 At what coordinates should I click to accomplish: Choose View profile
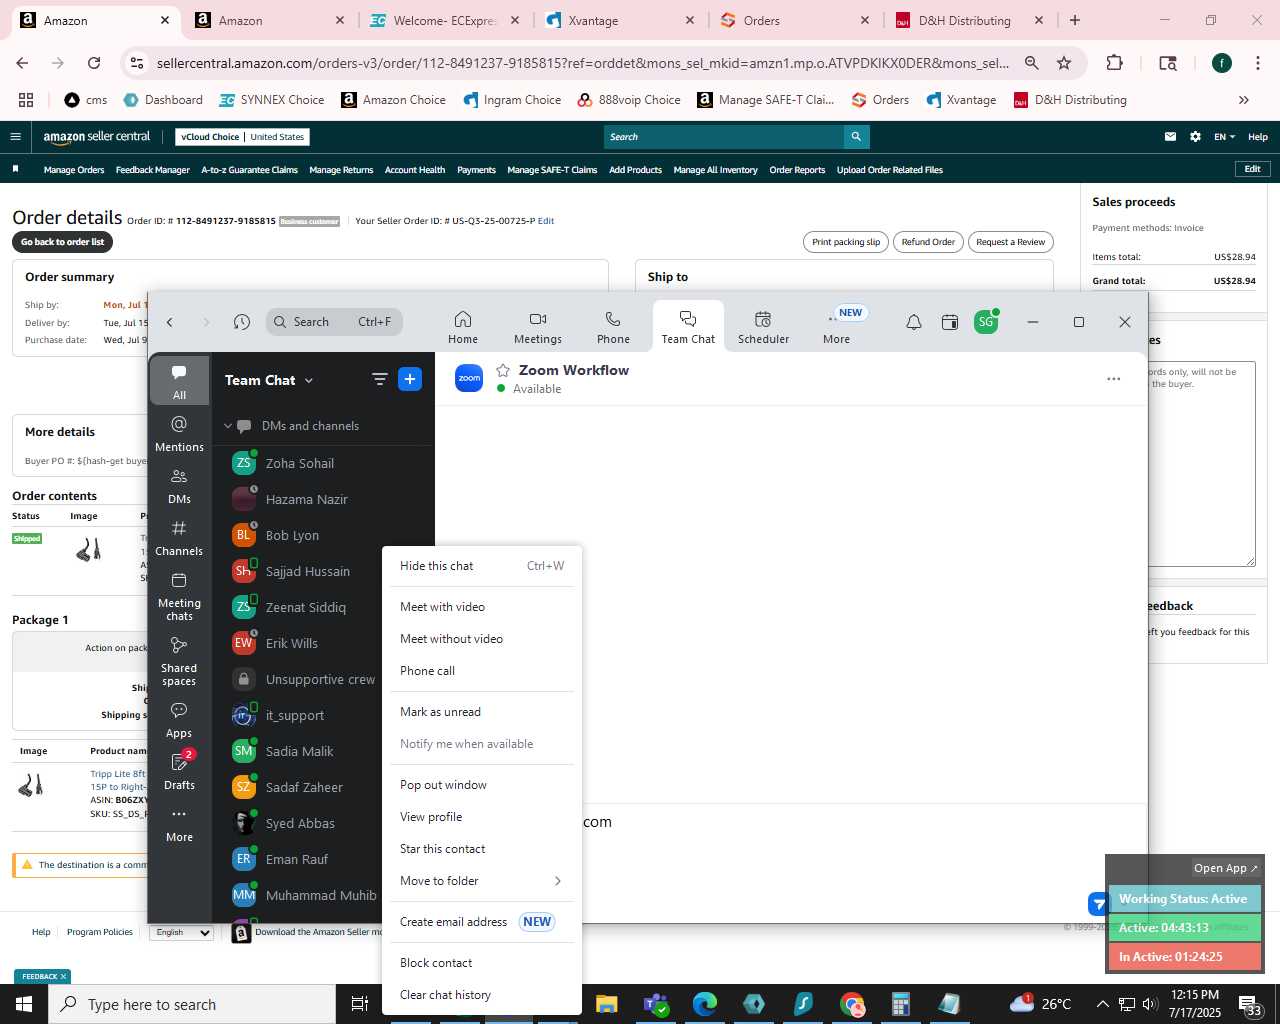point(480,817)
